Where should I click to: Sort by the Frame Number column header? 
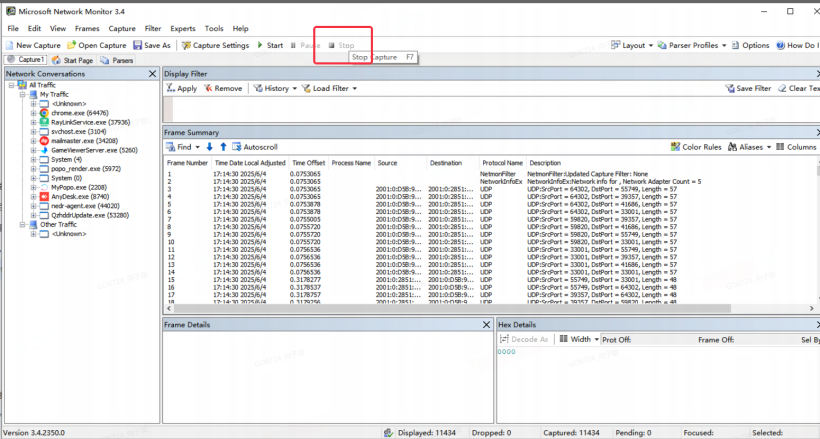click(x=188, y=163)
